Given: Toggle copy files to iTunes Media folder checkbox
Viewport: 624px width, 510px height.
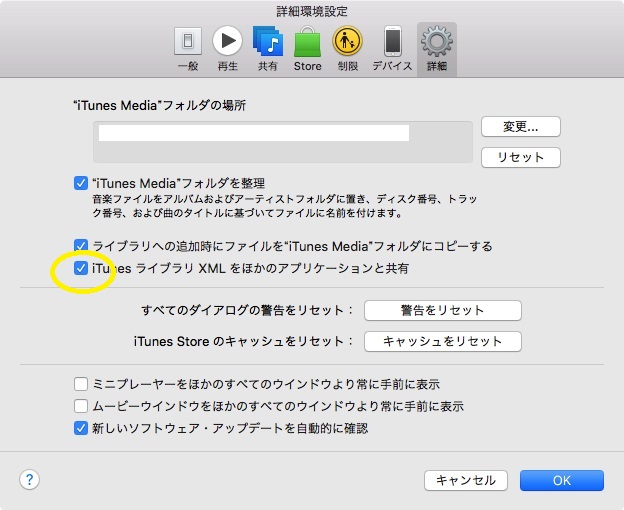Looking at the screenshot, I should click(81, 245).
